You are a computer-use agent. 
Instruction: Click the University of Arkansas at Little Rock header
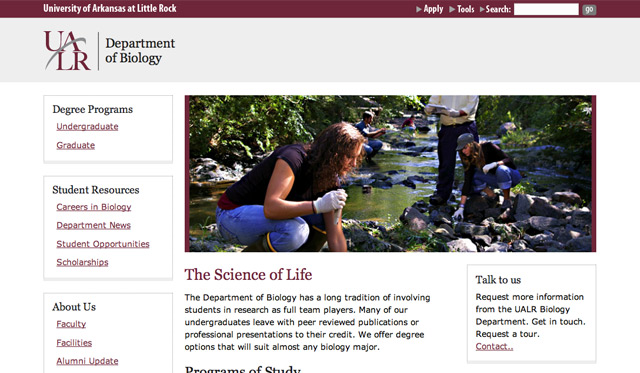(110, 9)
